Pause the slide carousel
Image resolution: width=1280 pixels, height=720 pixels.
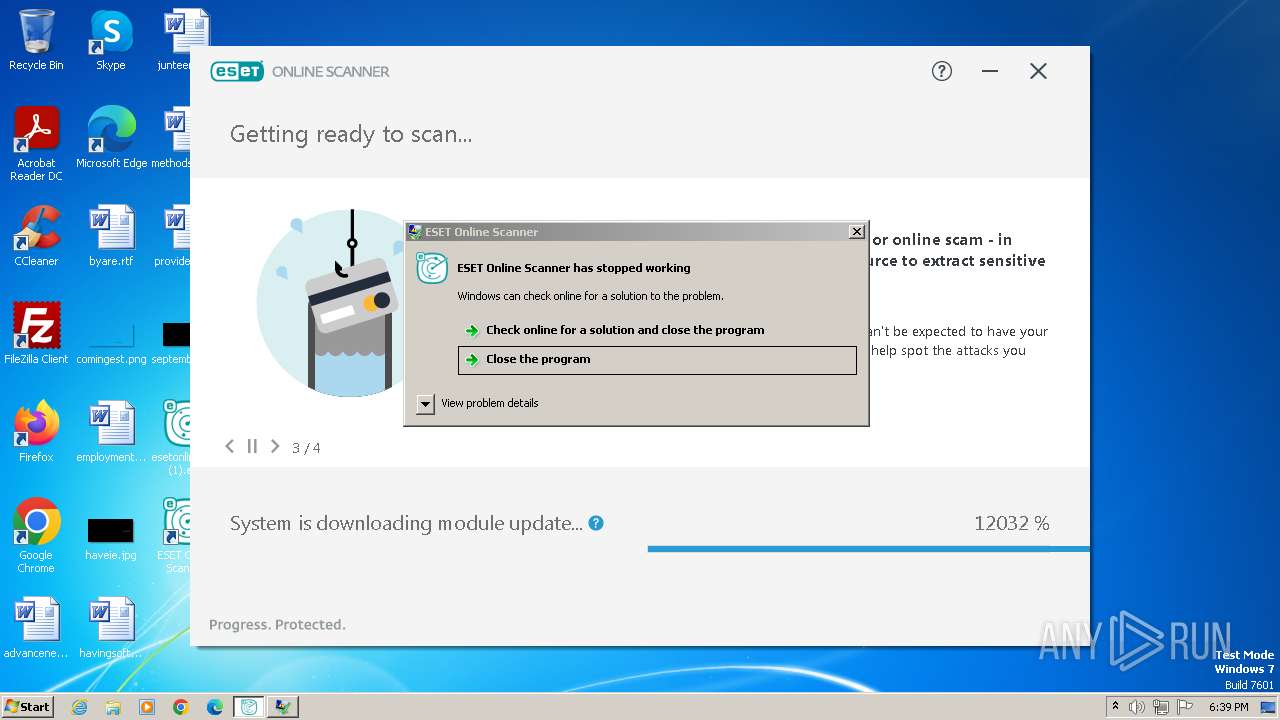click(252, 447)
